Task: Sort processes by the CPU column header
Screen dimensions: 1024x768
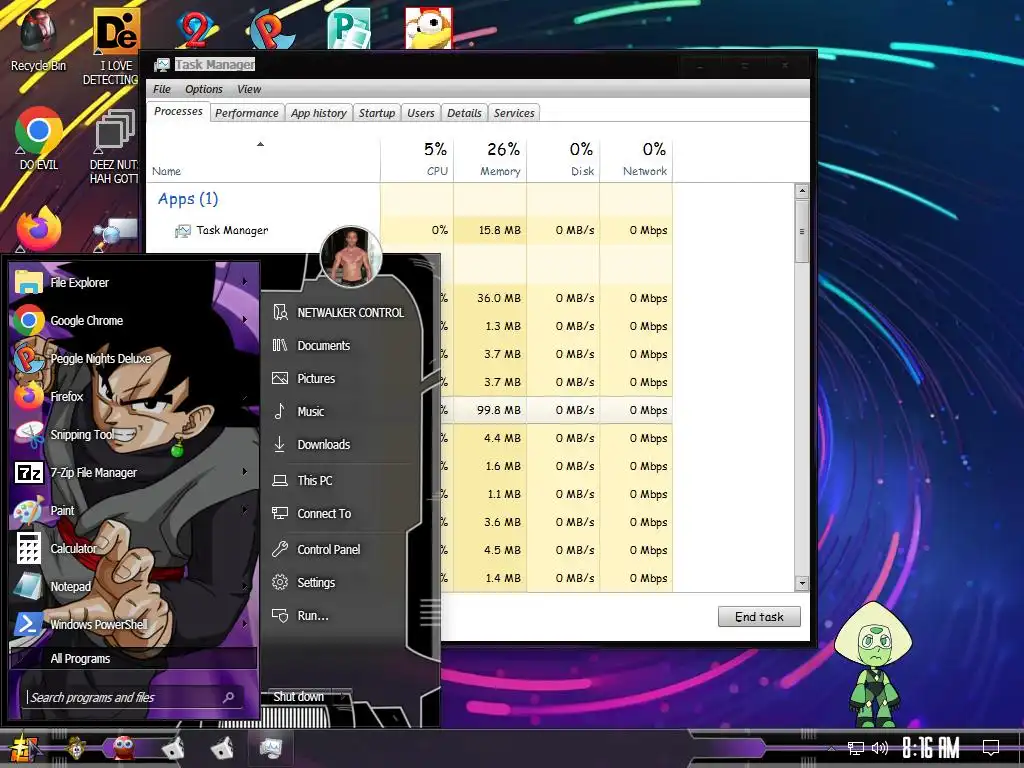Action: [x=417, y=158]
